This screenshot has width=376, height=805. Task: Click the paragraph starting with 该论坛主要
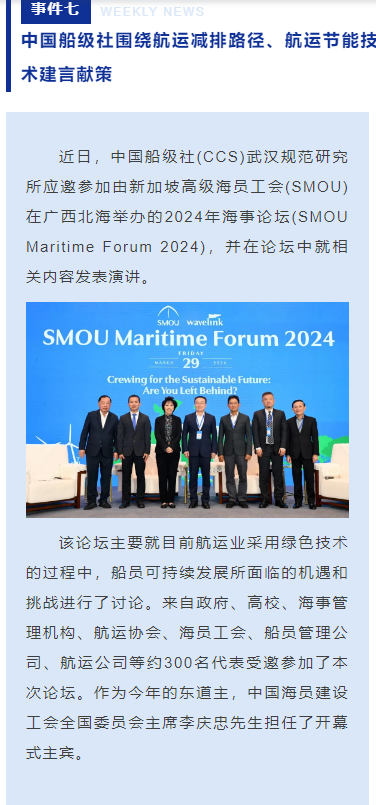[187, 648]
